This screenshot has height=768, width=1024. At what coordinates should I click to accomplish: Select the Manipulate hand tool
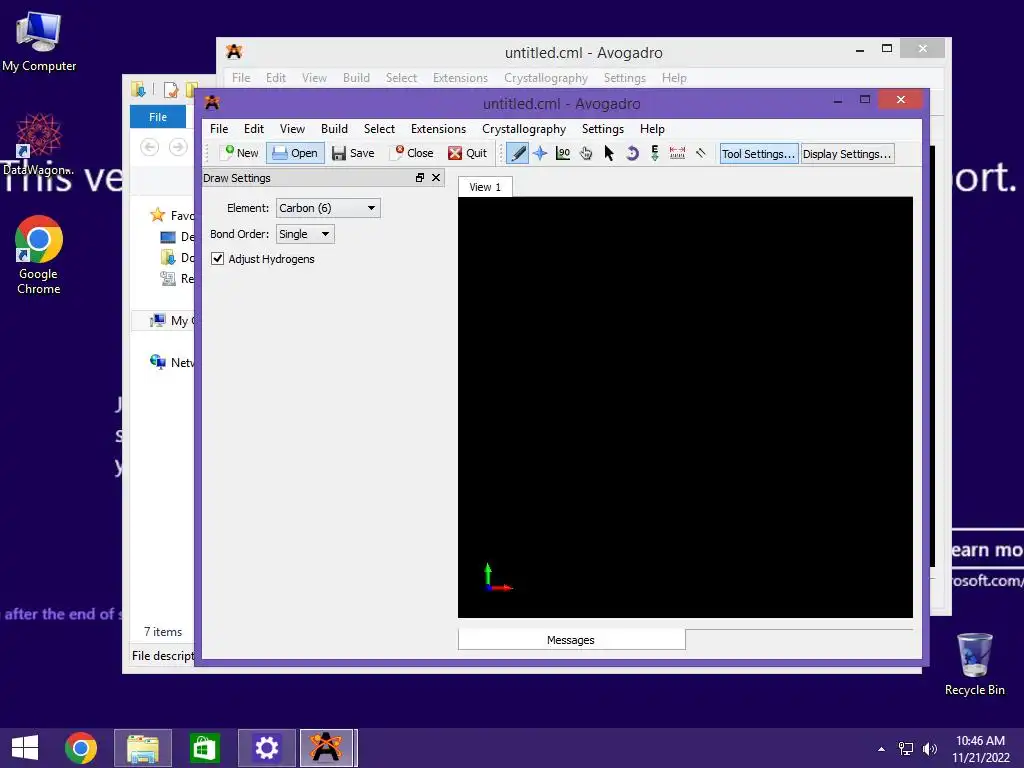tap(586, 153)
